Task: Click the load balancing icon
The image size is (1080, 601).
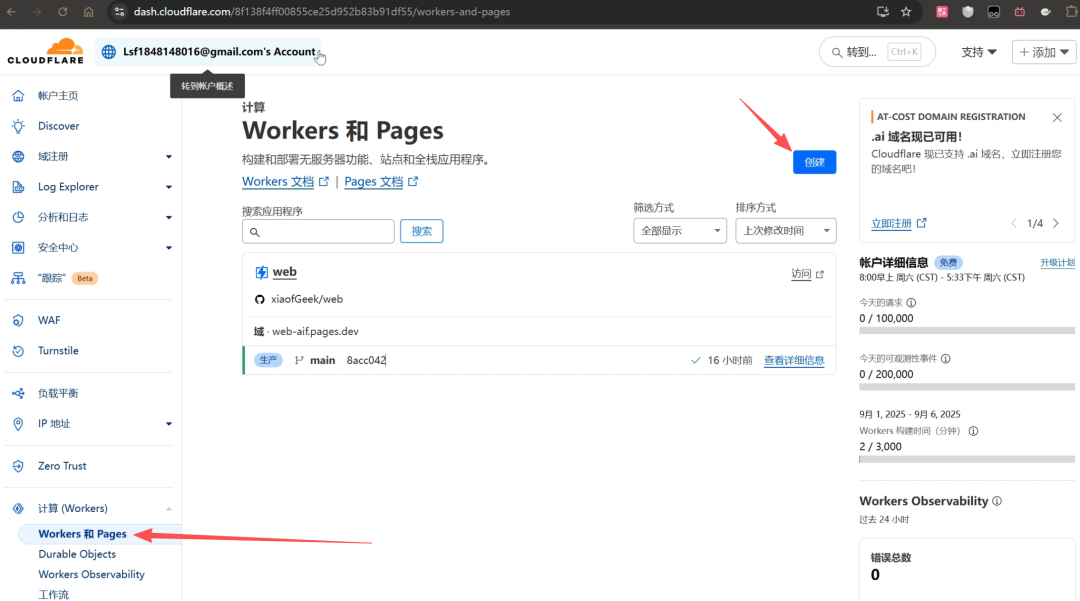Action: click(x=19, y=393)
